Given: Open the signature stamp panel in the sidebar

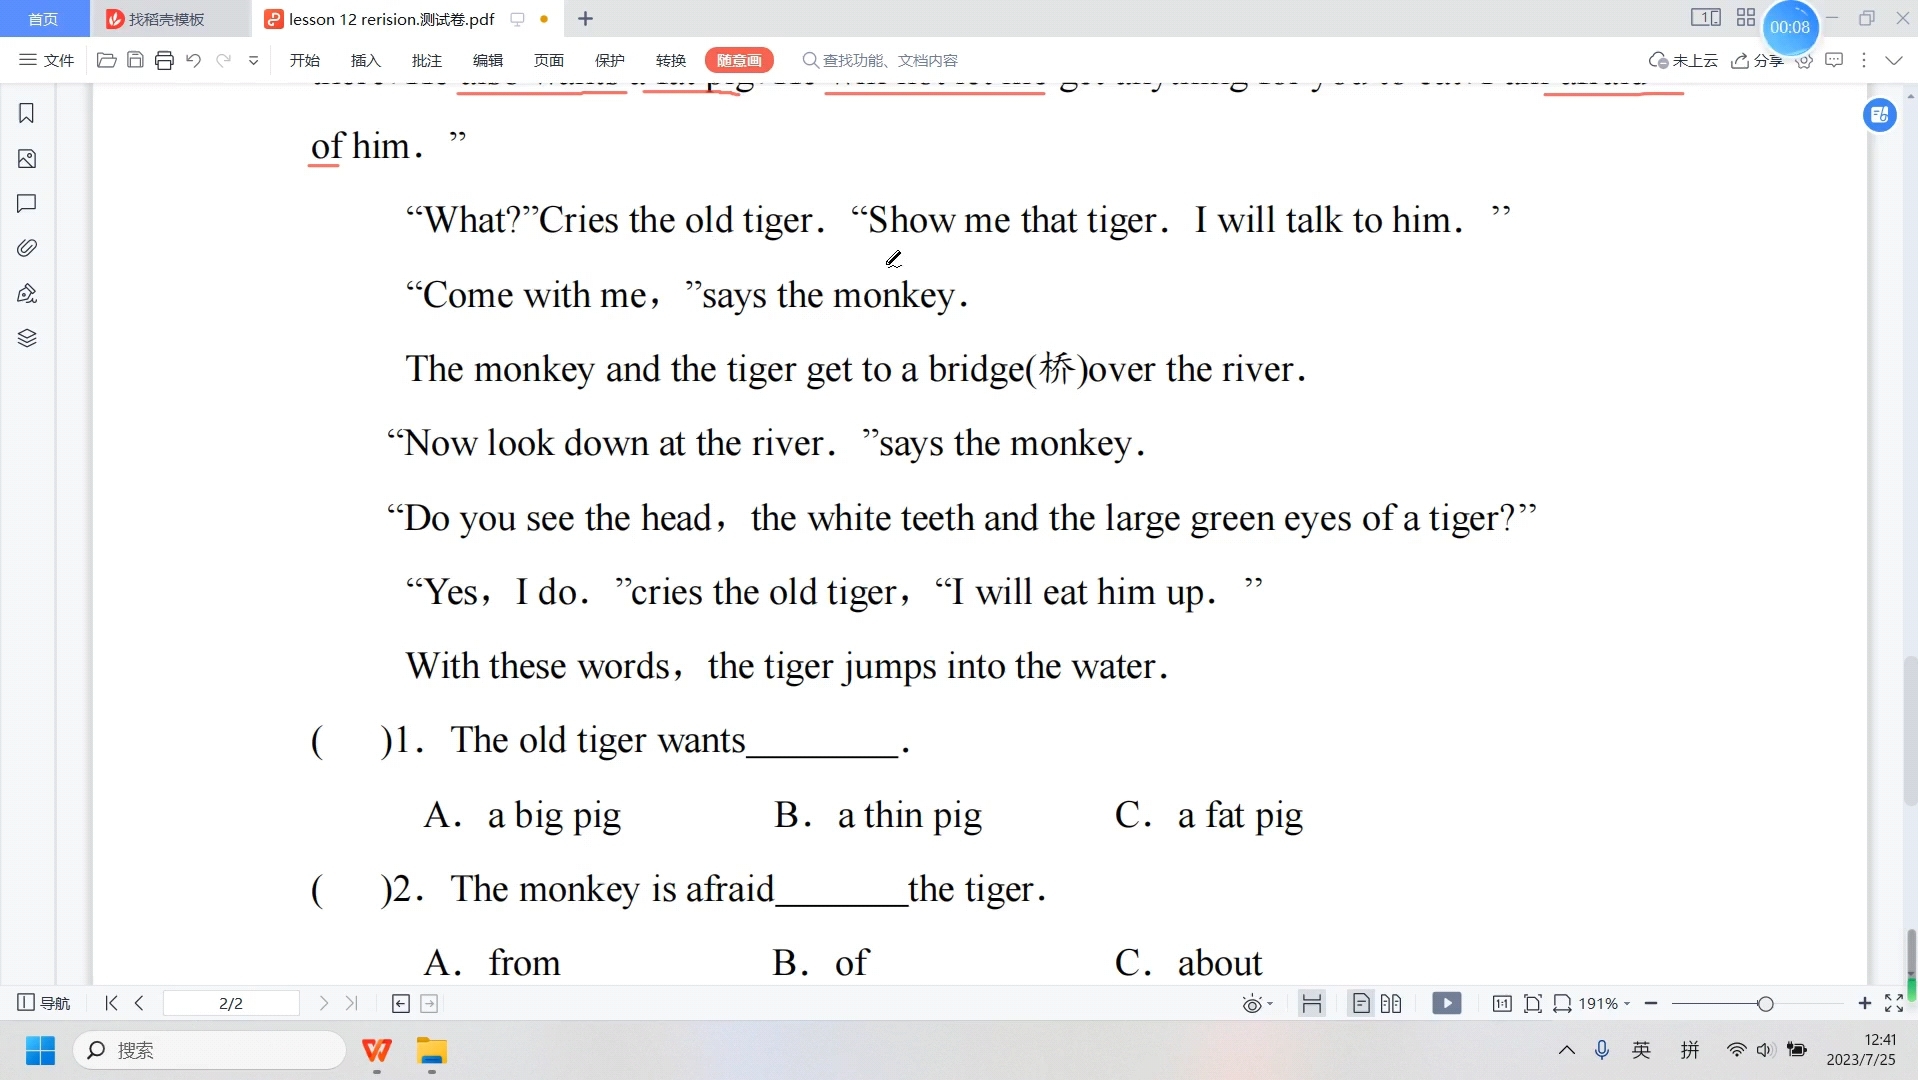Looking at the screenshot, I should coord(27,293).
